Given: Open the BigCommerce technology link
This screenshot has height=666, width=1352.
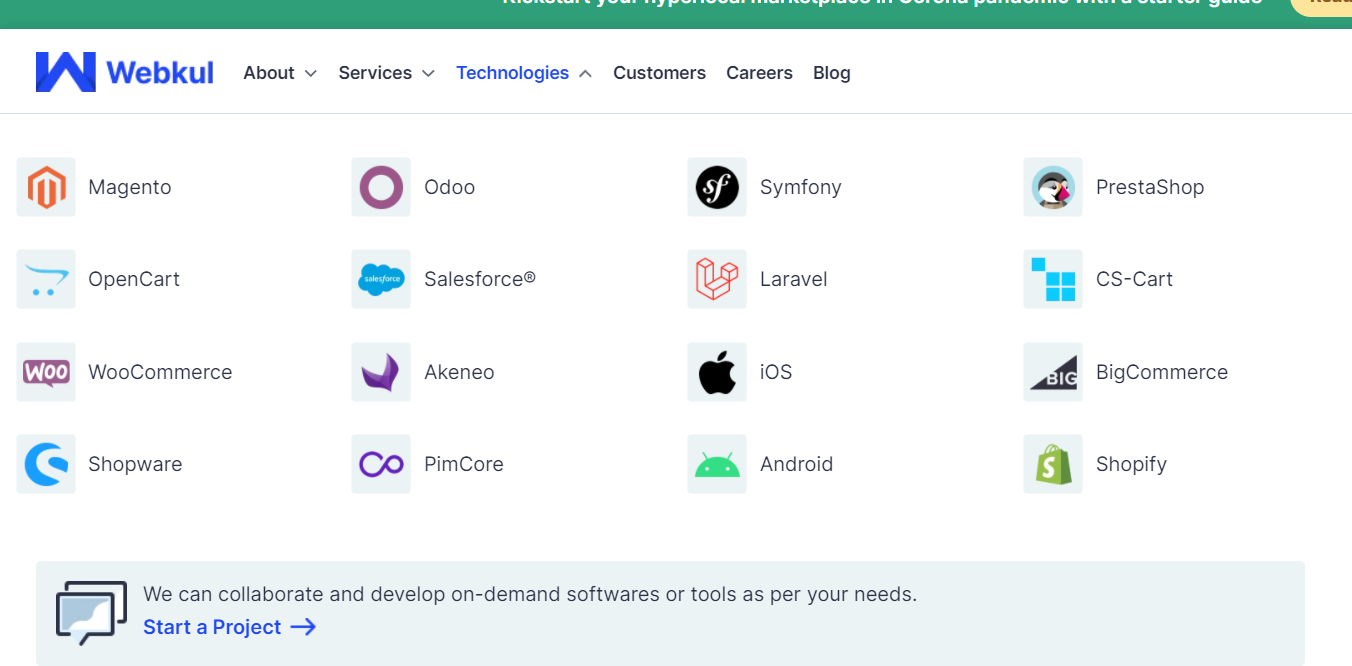Looking at the screenshot, I should [1162, 372].
